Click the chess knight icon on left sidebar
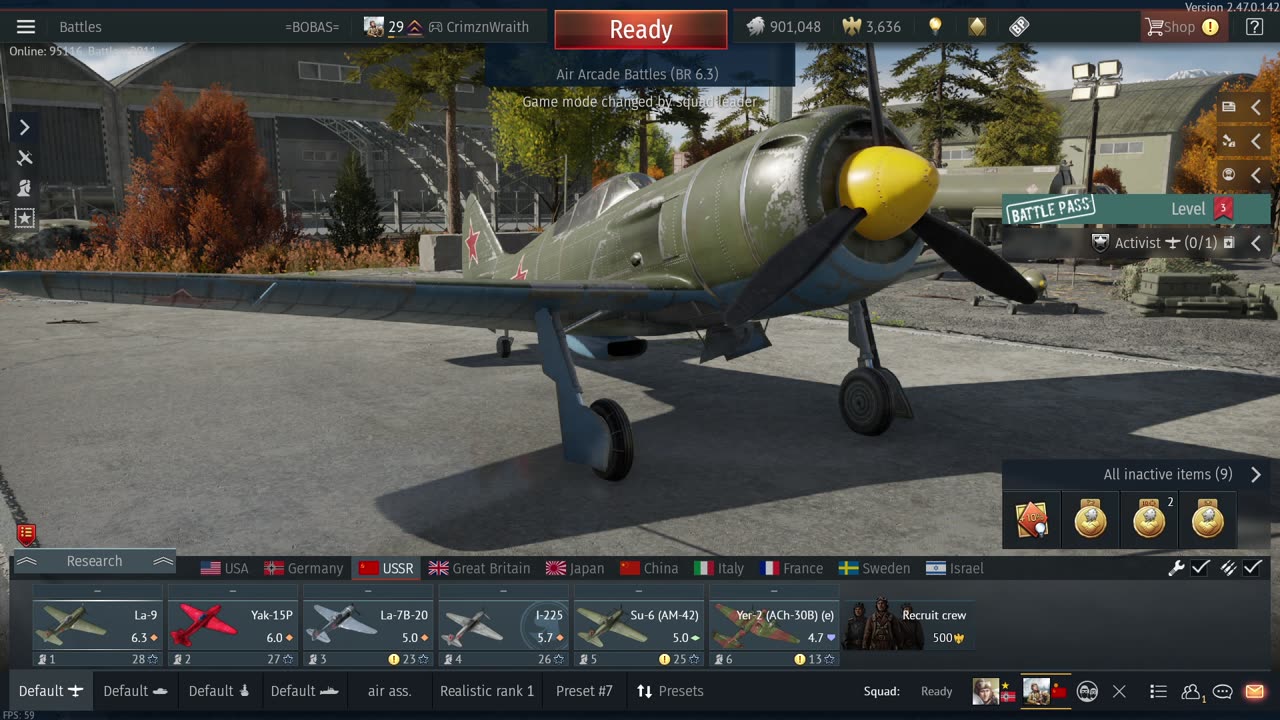 [25, 187]
